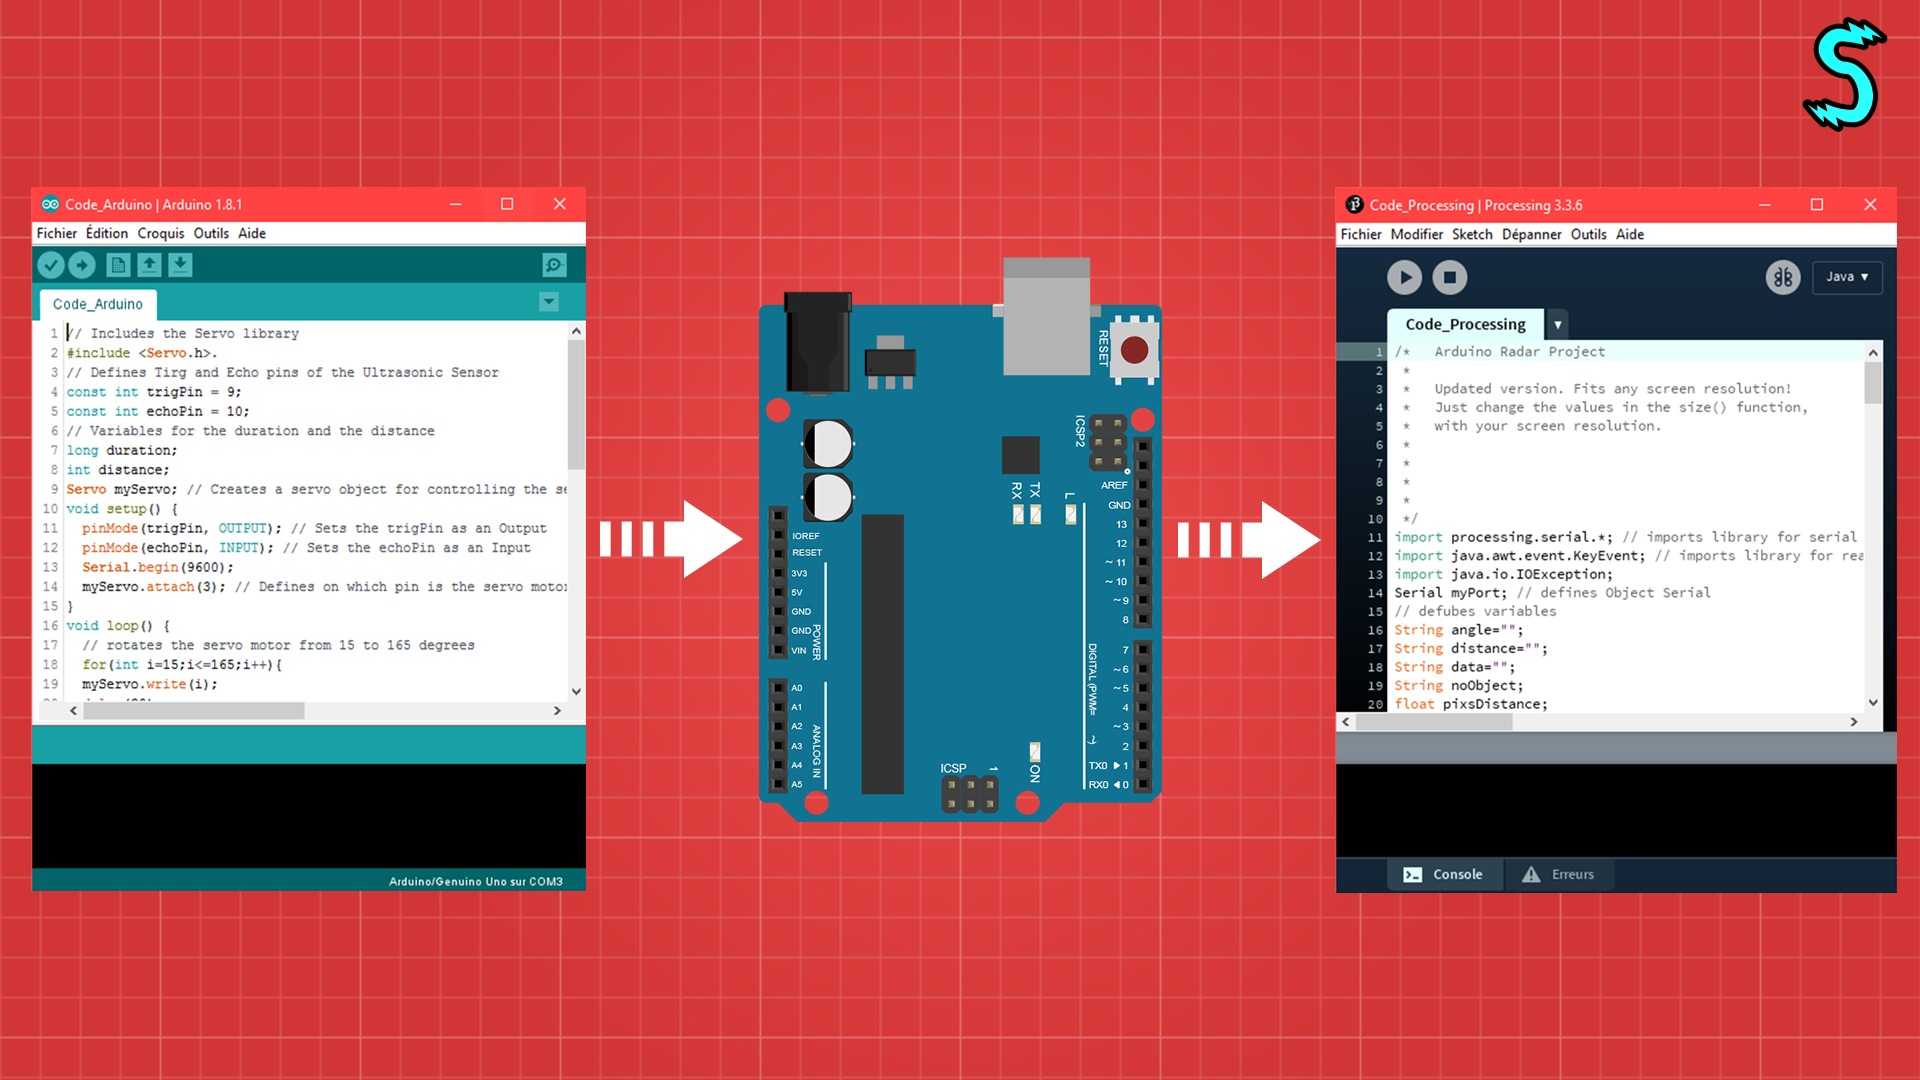Viewport: 1920px width, 1080px height.
Task: Open Arduino Fichier menu
Action: click(57, 233)
